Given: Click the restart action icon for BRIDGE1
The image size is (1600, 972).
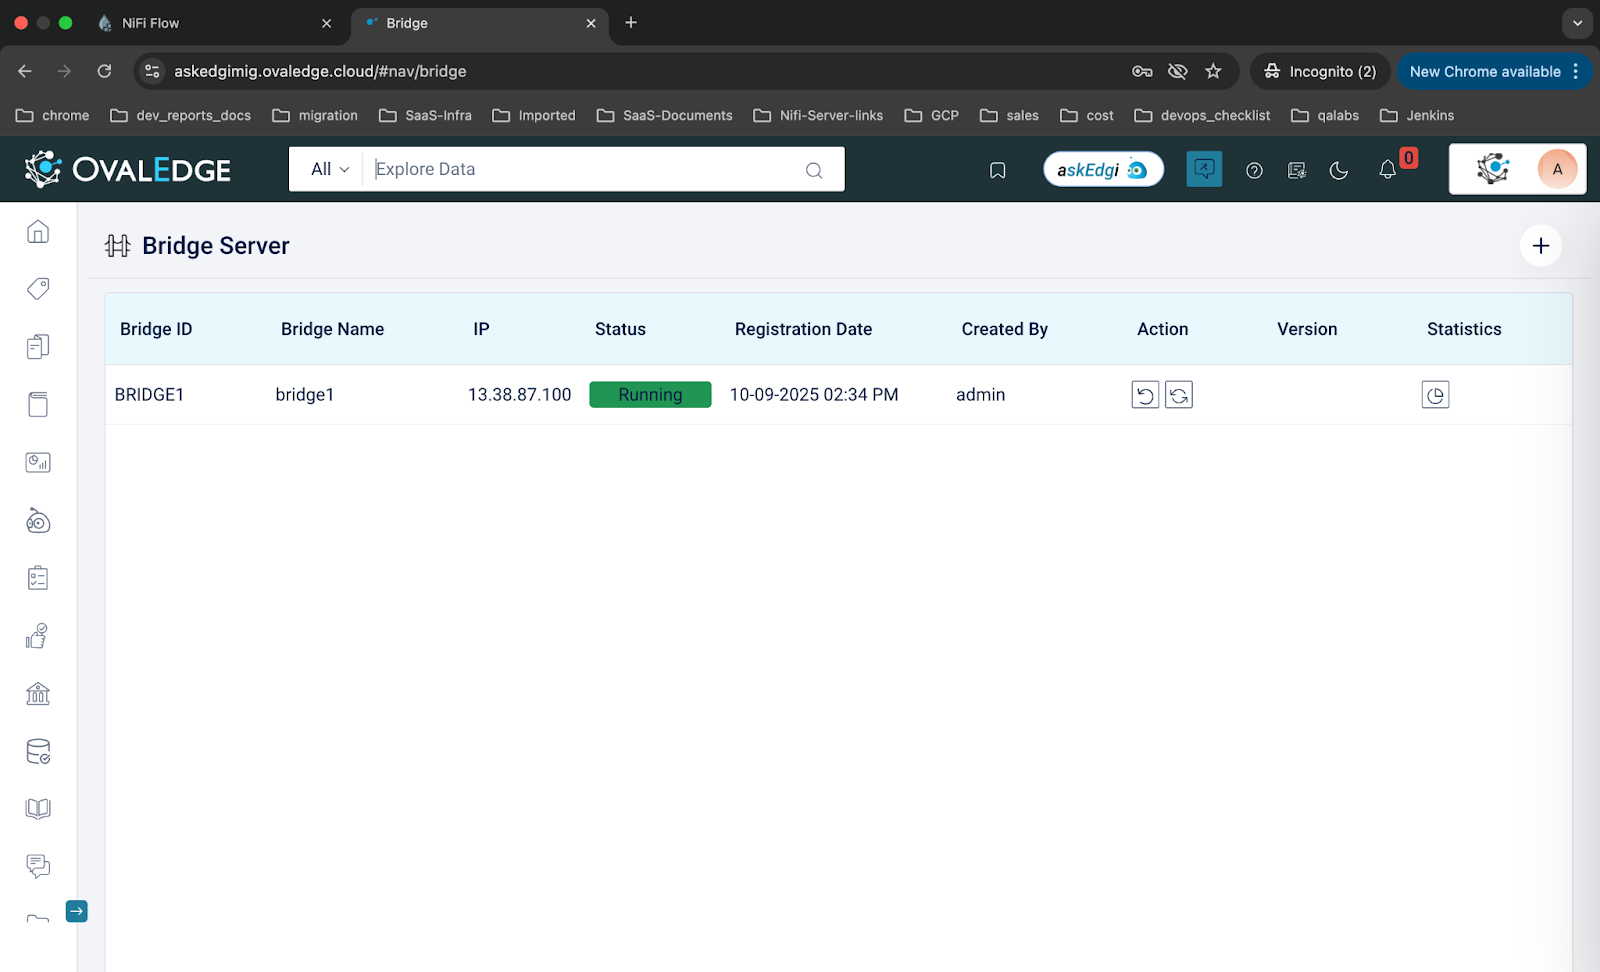Looking at the screenshot, I should [x=1145, y=395].
